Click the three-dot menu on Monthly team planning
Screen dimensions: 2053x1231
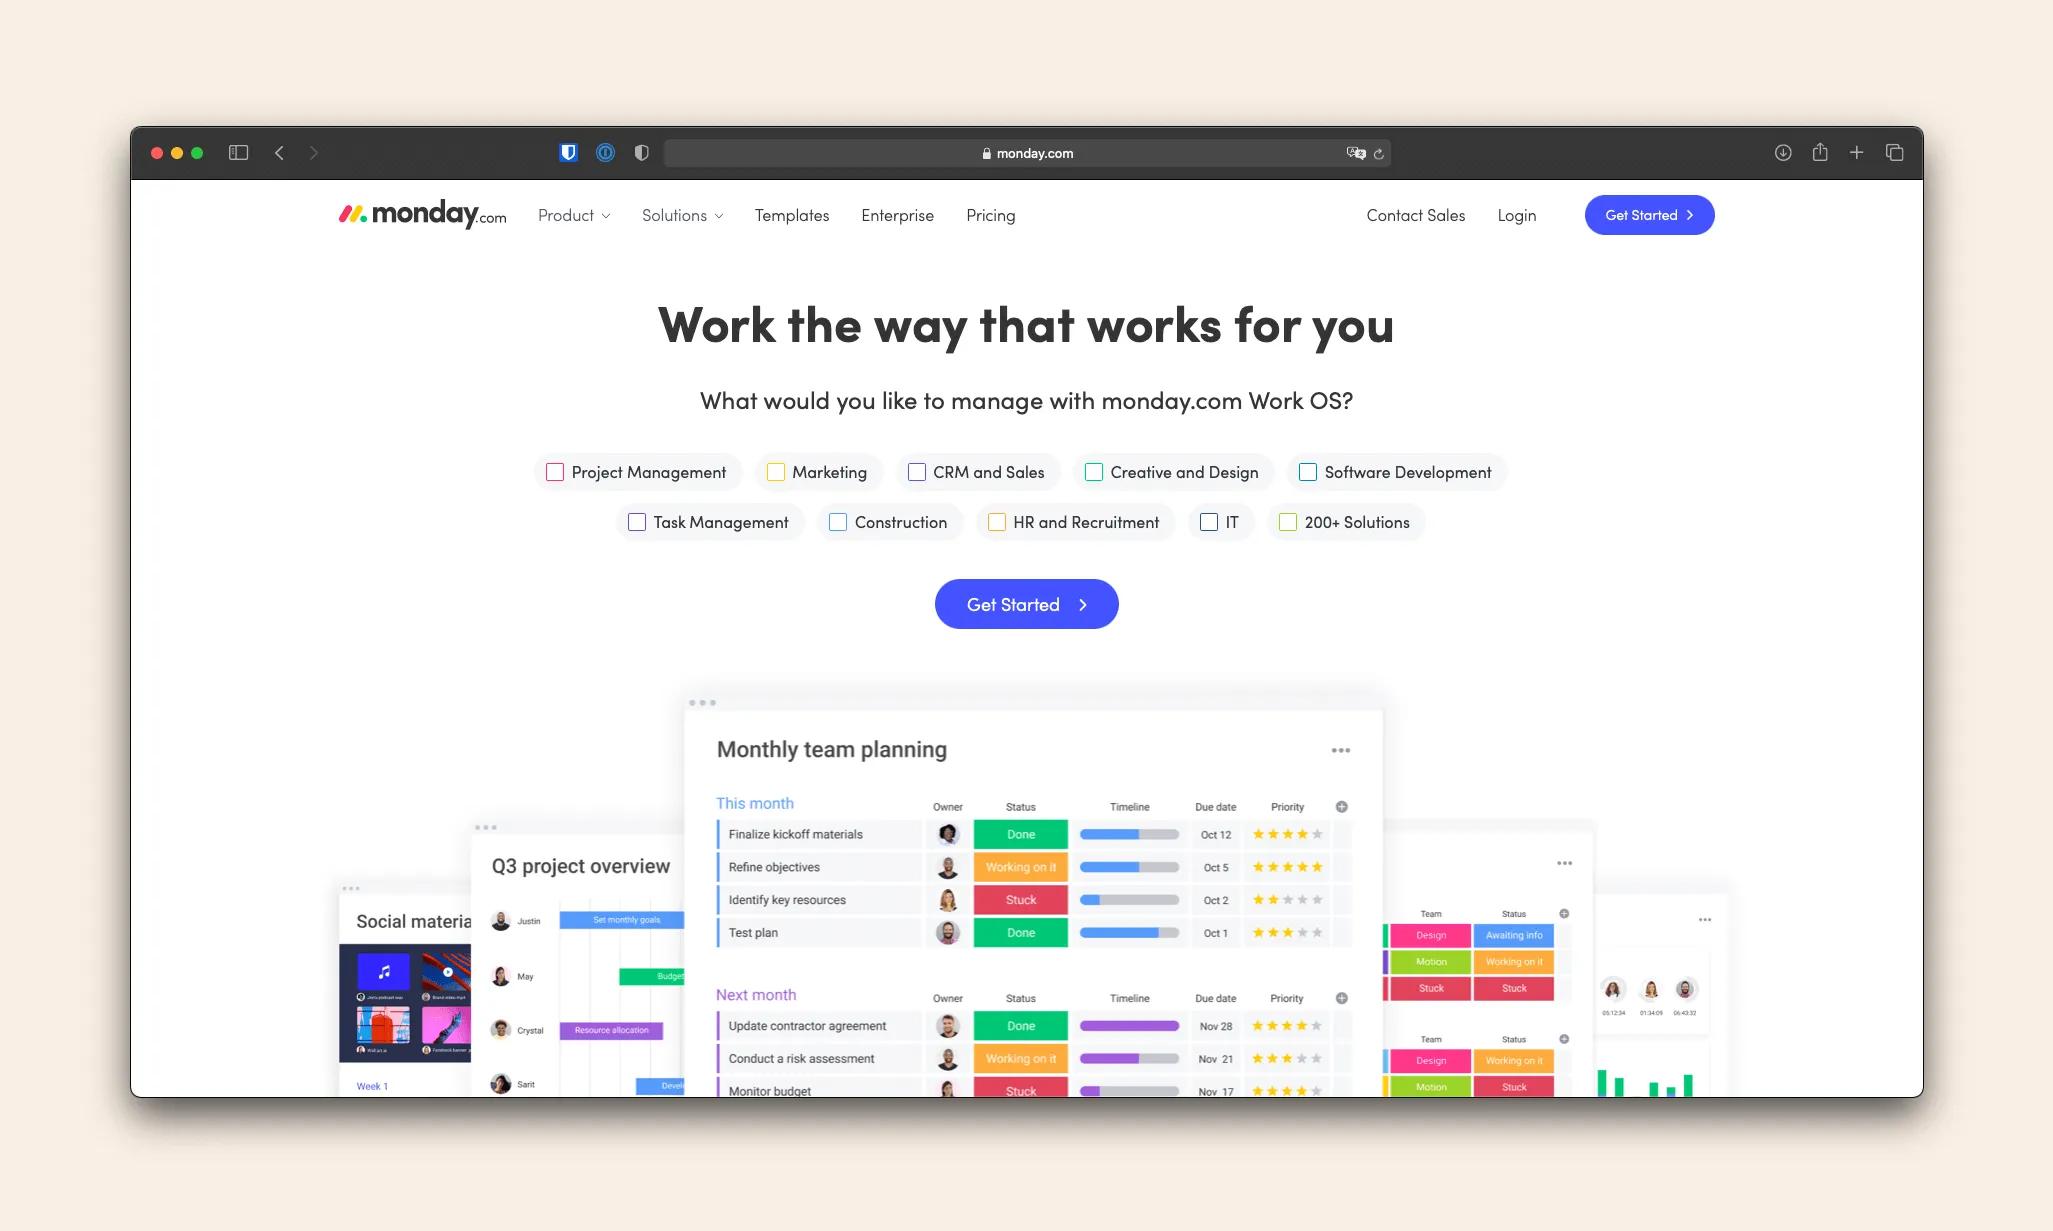(1341, 749)
